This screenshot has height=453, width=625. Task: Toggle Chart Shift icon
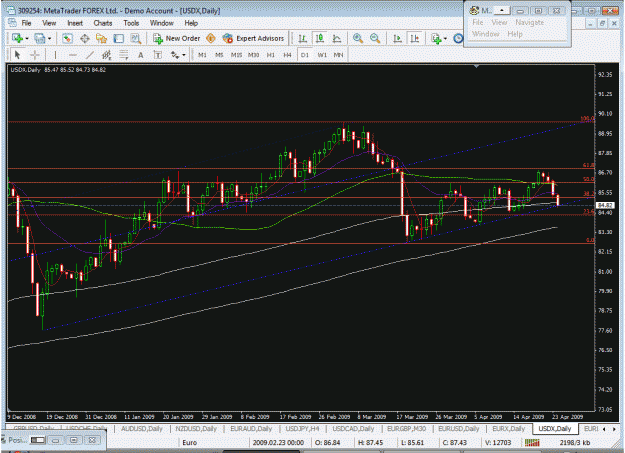click(x=415, y=39)
